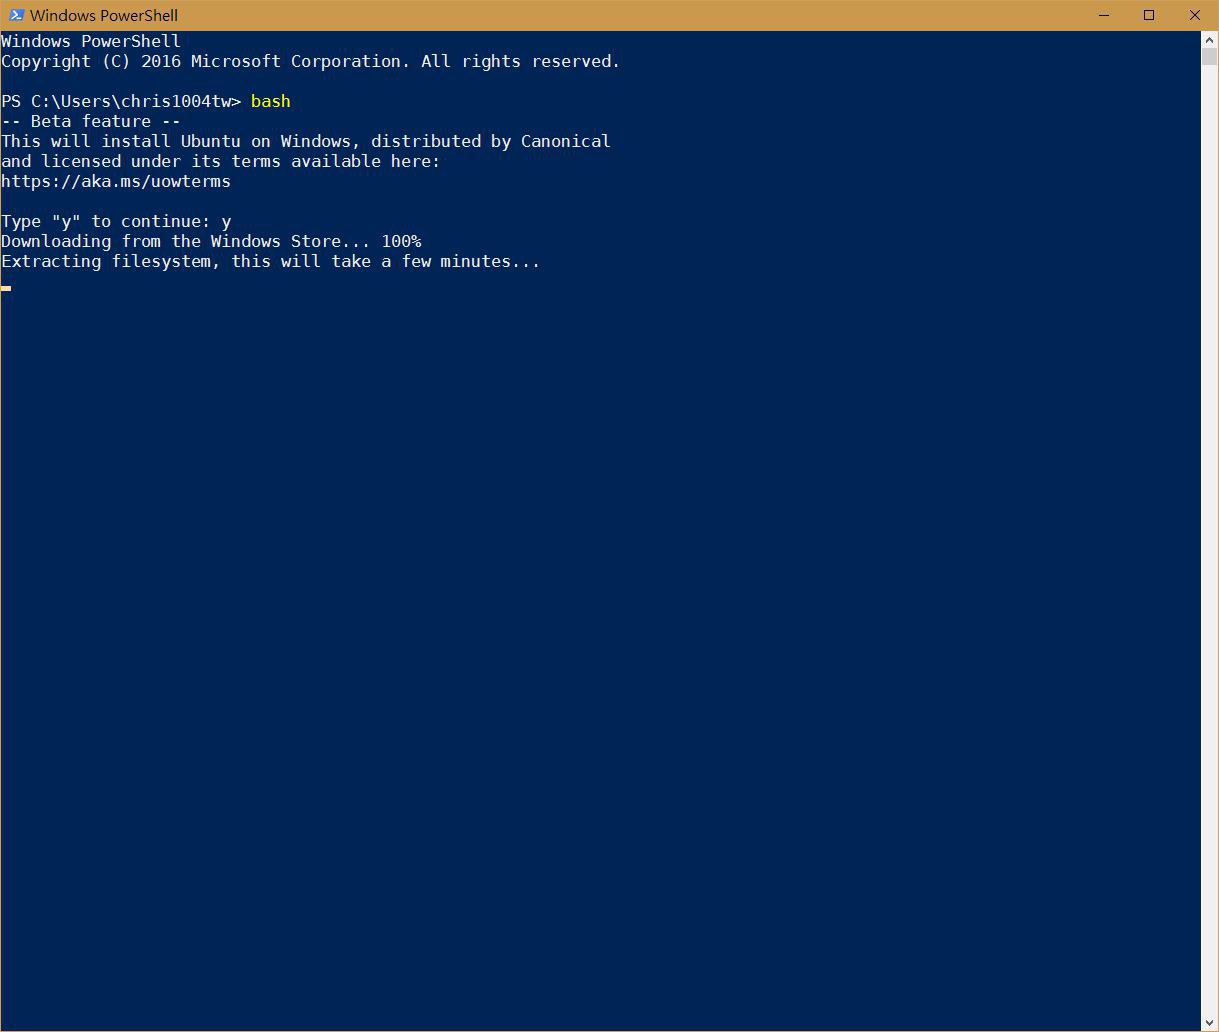Click the 'Downloading from the Windows Store' line
The height and width of the screenshot is (1032, 1219).
tap(211, 241)
